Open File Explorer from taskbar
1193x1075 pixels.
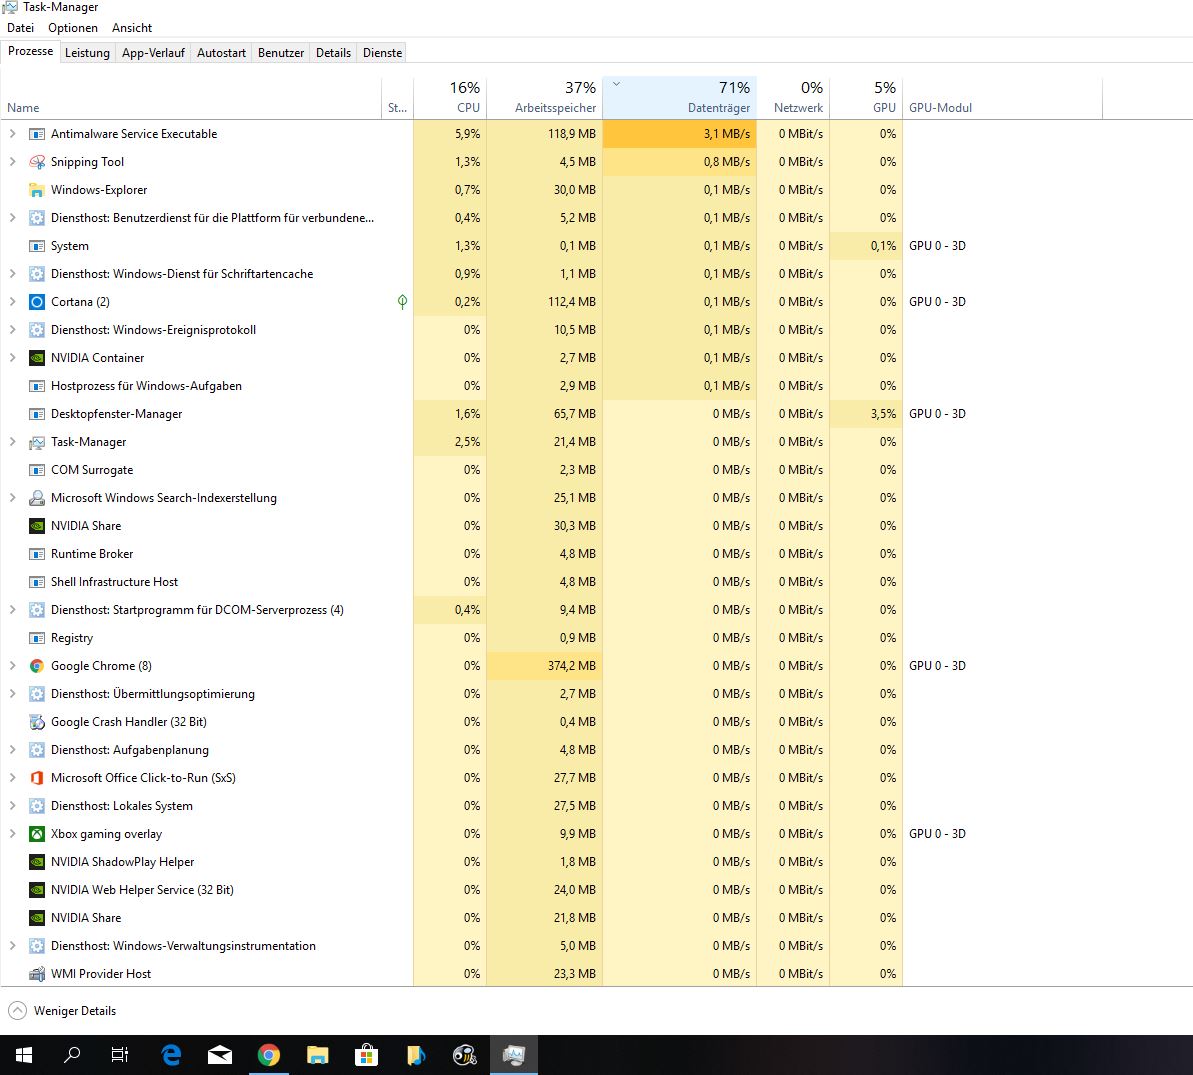pos(317,1055)
